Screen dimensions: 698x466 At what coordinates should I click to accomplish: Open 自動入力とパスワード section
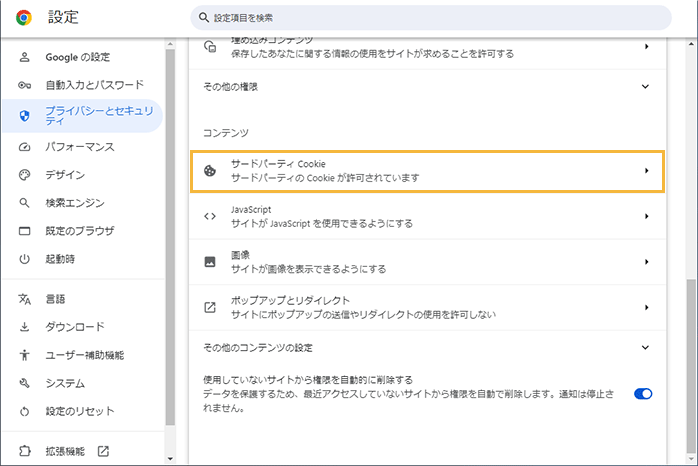94,85
